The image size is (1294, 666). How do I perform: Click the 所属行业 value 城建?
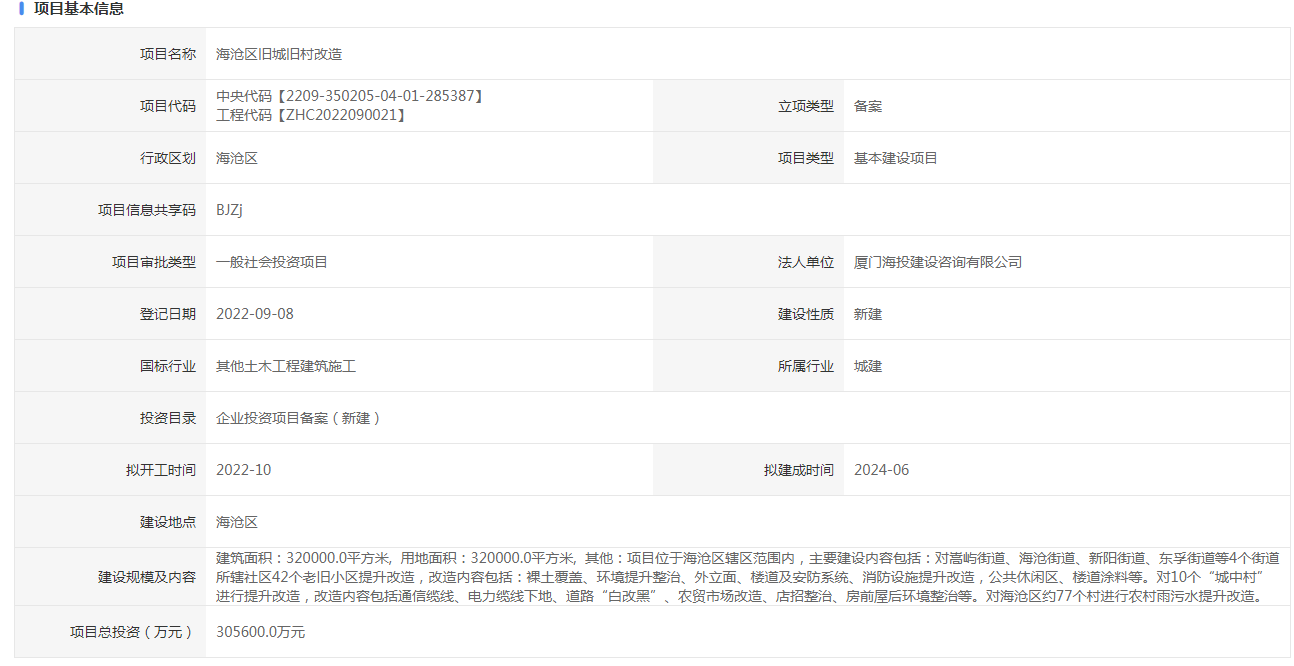point(868,366)
